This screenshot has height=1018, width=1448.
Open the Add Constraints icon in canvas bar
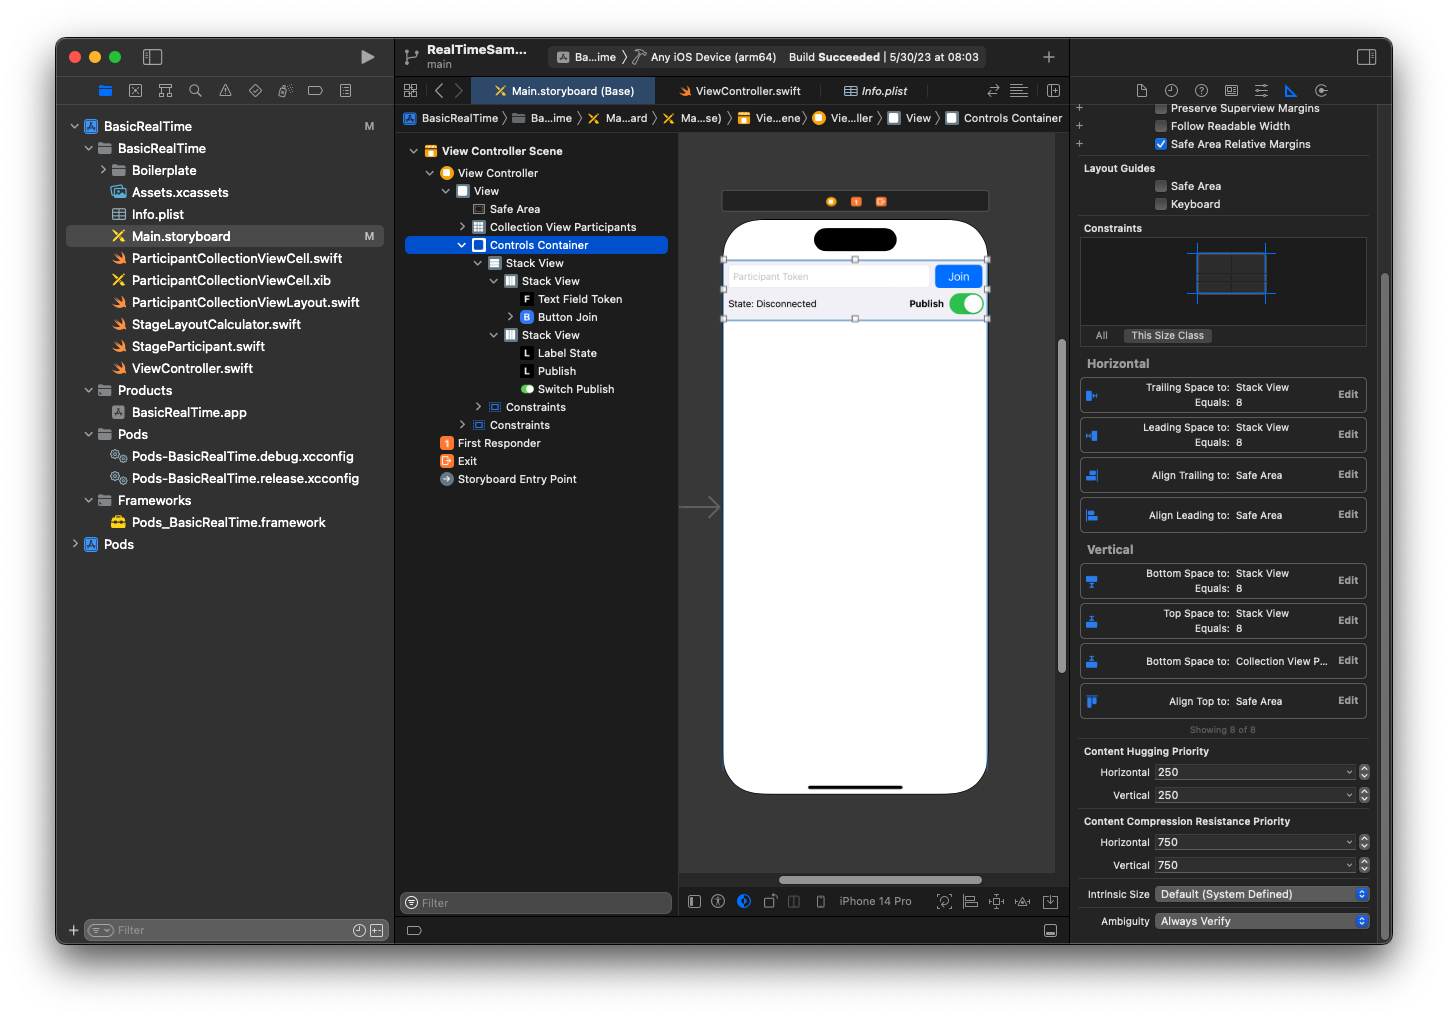point(996,901)
